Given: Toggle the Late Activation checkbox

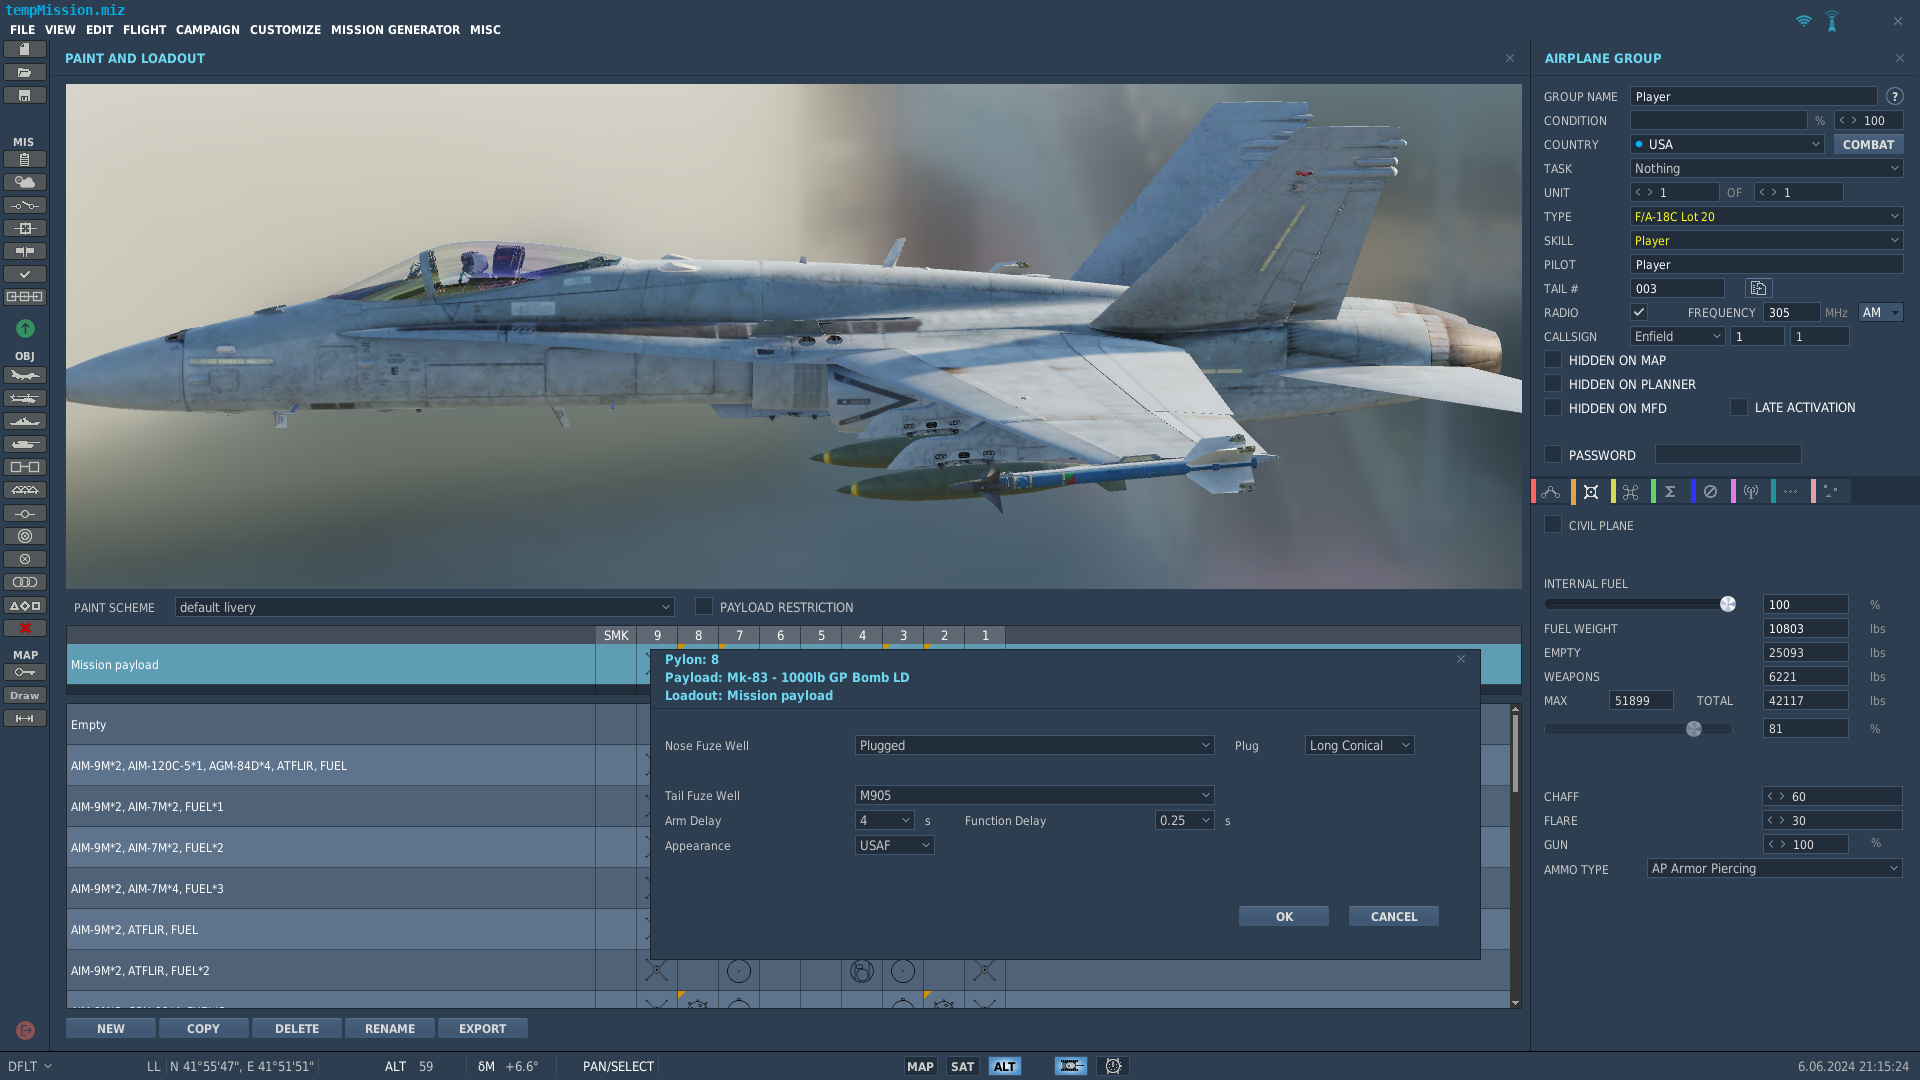Looking at the screenshot, I should click(x=1739, y=407).
